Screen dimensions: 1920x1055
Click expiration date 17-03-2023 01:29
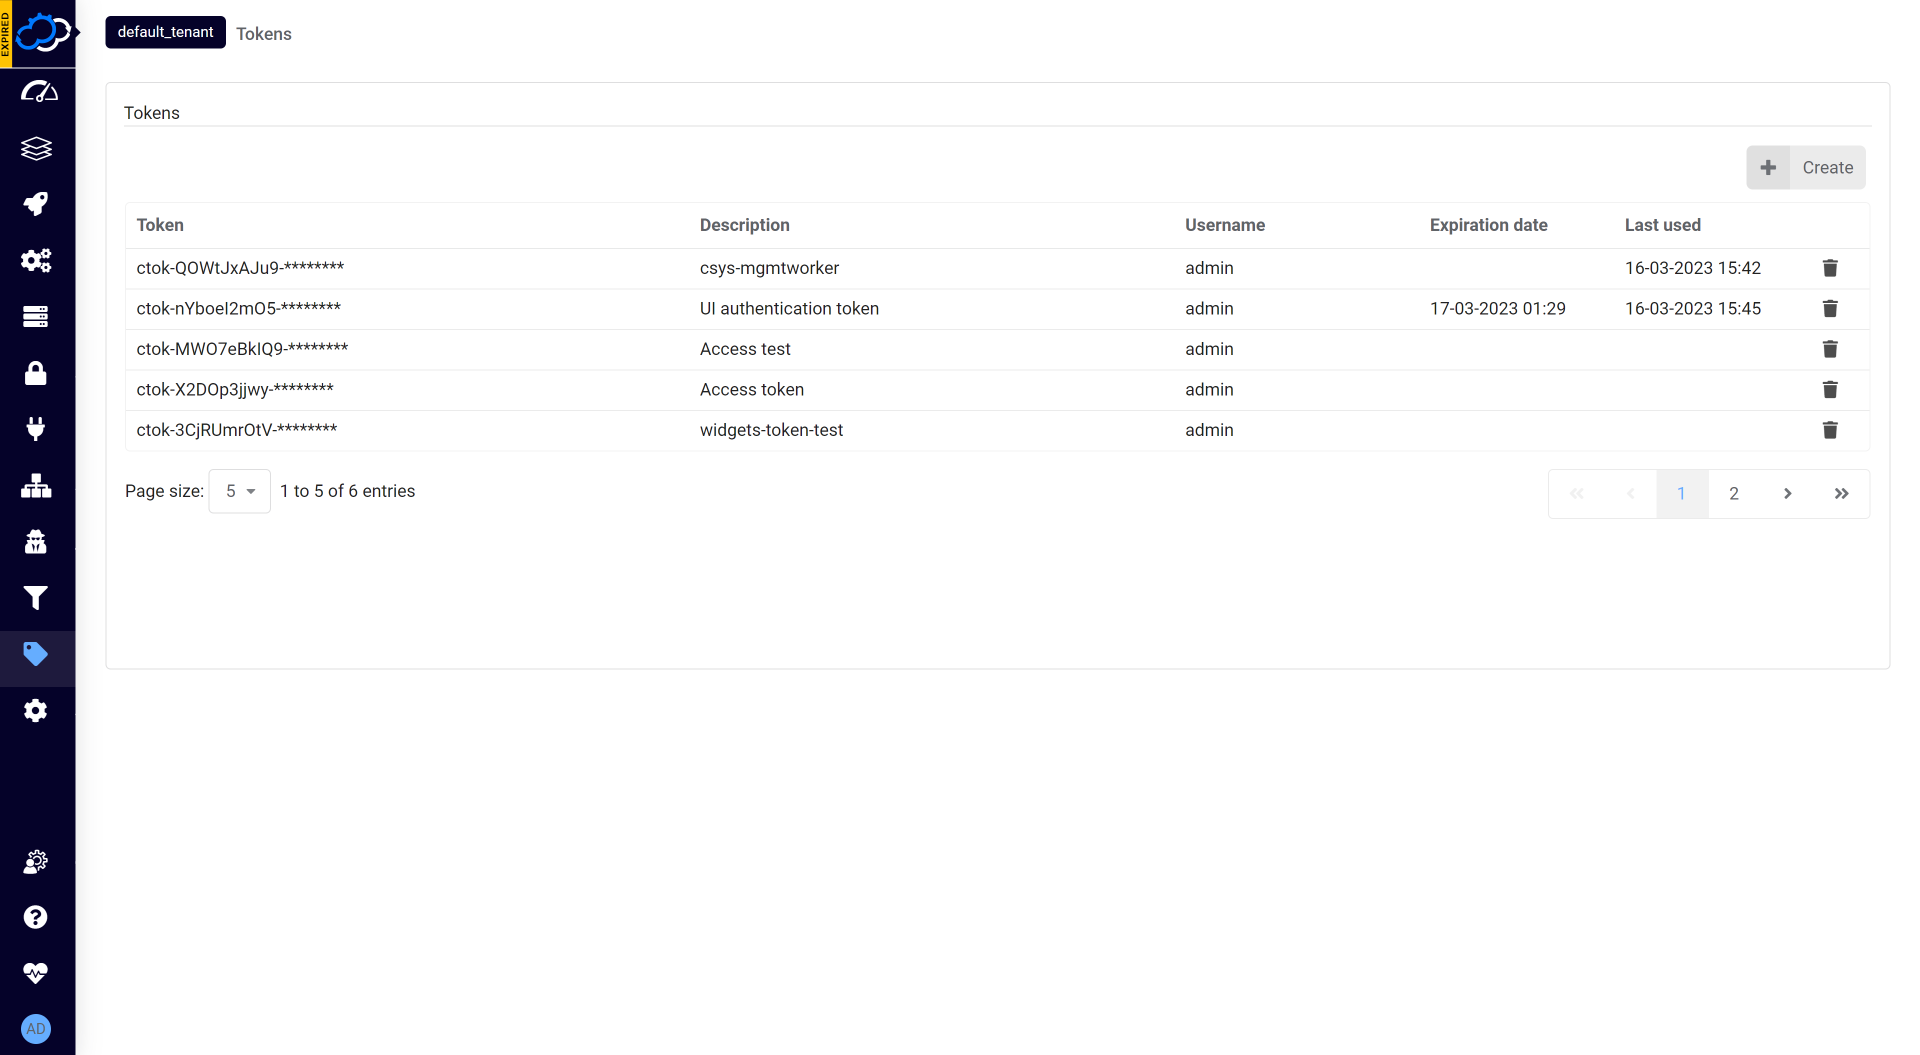coord(1498,309)
